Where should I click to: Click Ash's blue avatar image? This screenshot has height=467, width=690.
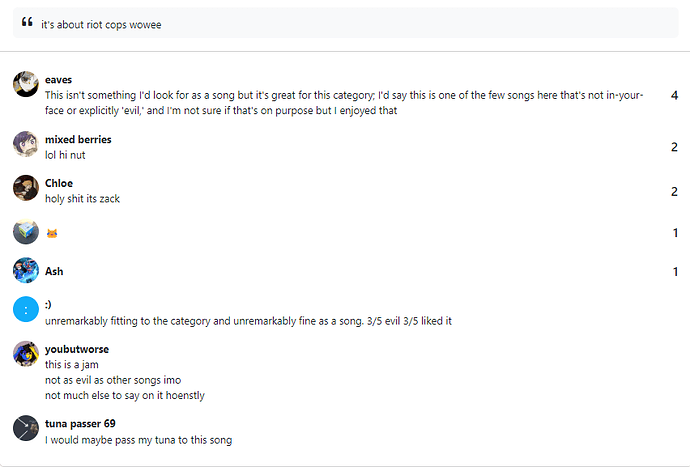26,270
